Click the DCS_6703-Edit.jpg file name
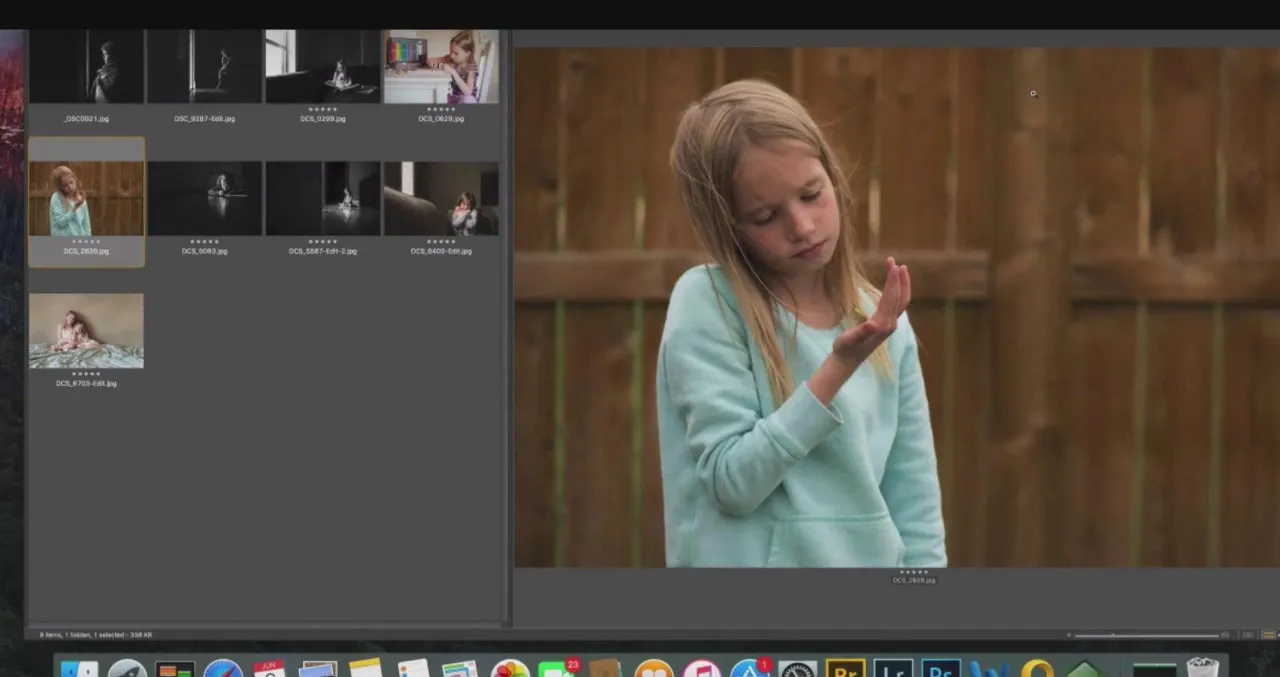 click(x=86, y=383)
